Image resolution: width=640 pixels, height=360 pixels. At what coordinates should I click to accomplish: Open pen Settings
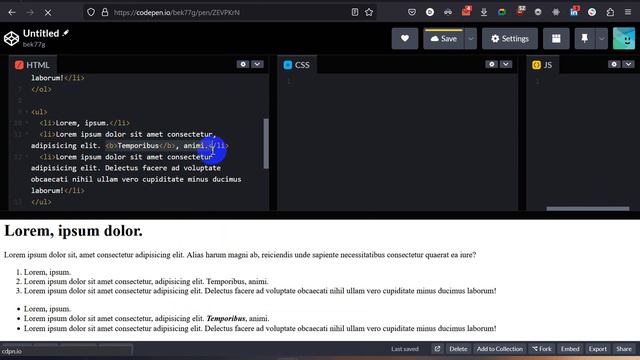[510, 38]
